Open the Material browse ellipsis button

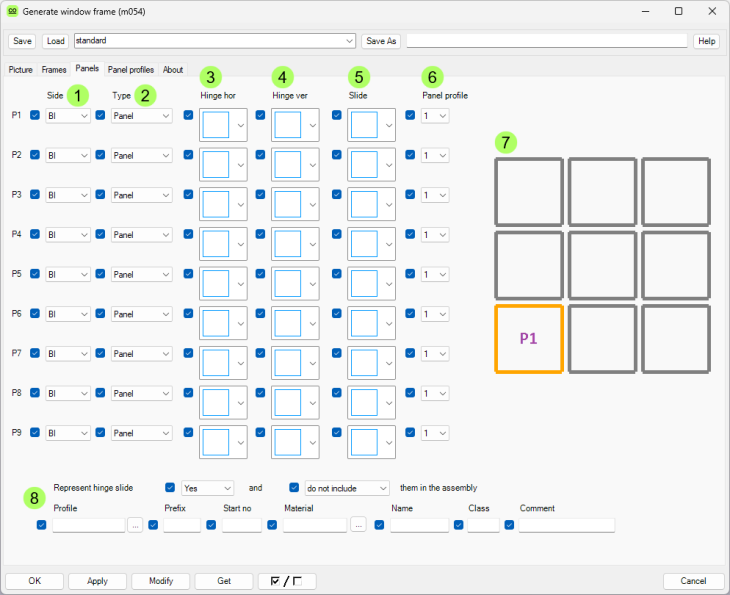click(358, 525)
